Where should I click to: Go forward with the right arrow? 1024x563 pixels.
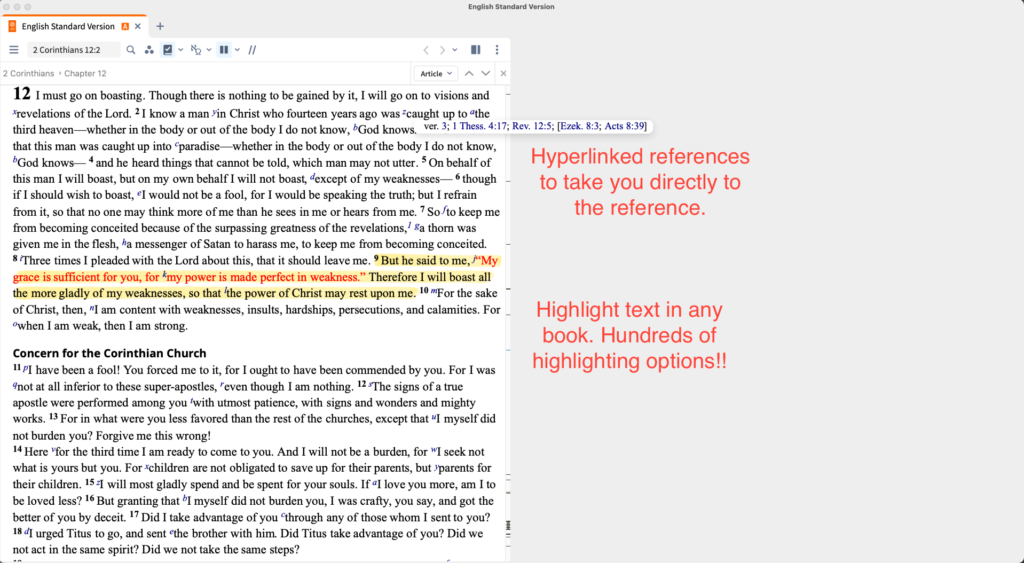coord(443,50)
